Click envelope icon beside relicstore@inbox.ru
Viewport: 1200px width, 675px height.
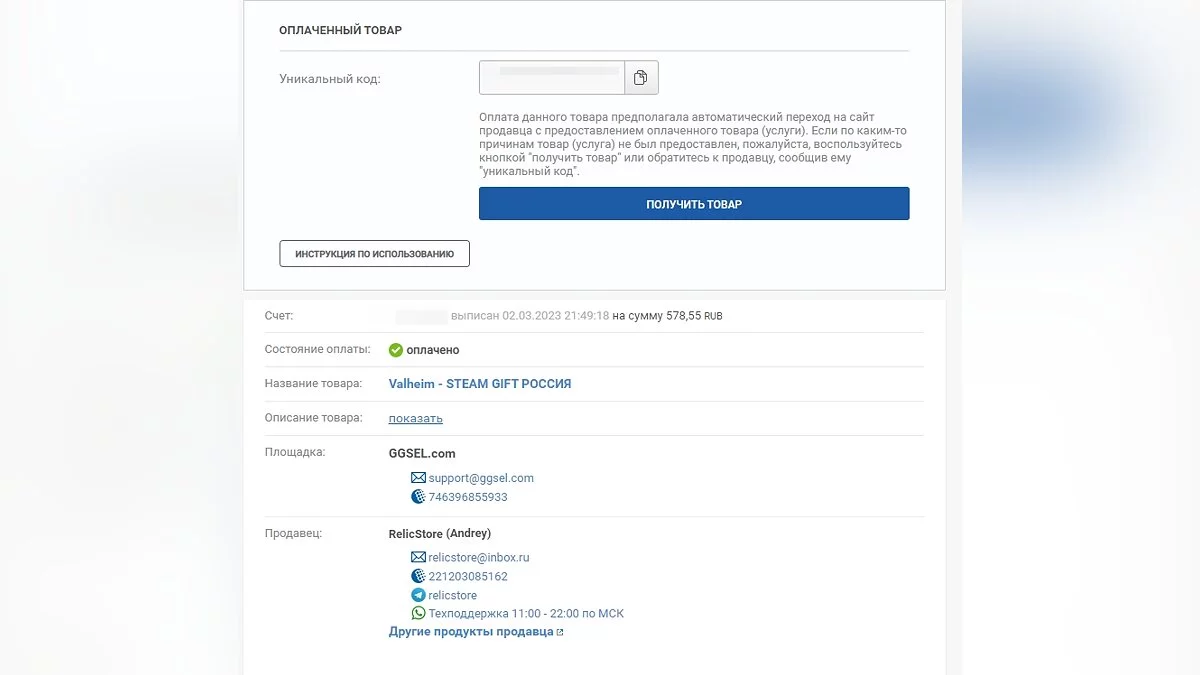point(418,557)
